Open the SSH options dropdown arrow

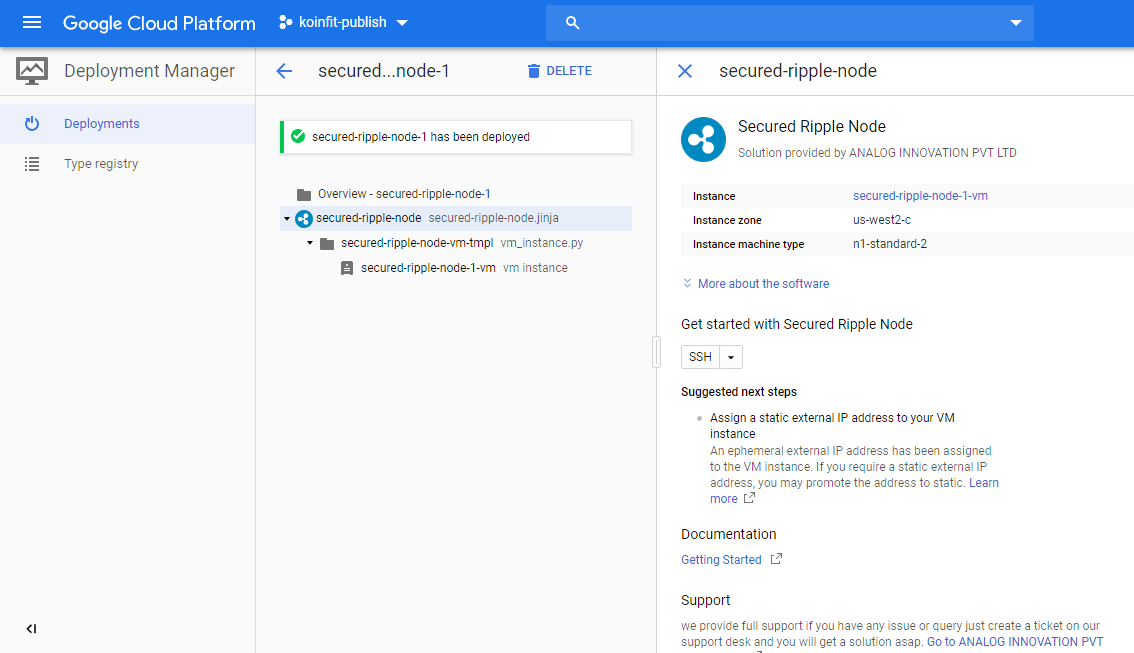coord(731,357)
